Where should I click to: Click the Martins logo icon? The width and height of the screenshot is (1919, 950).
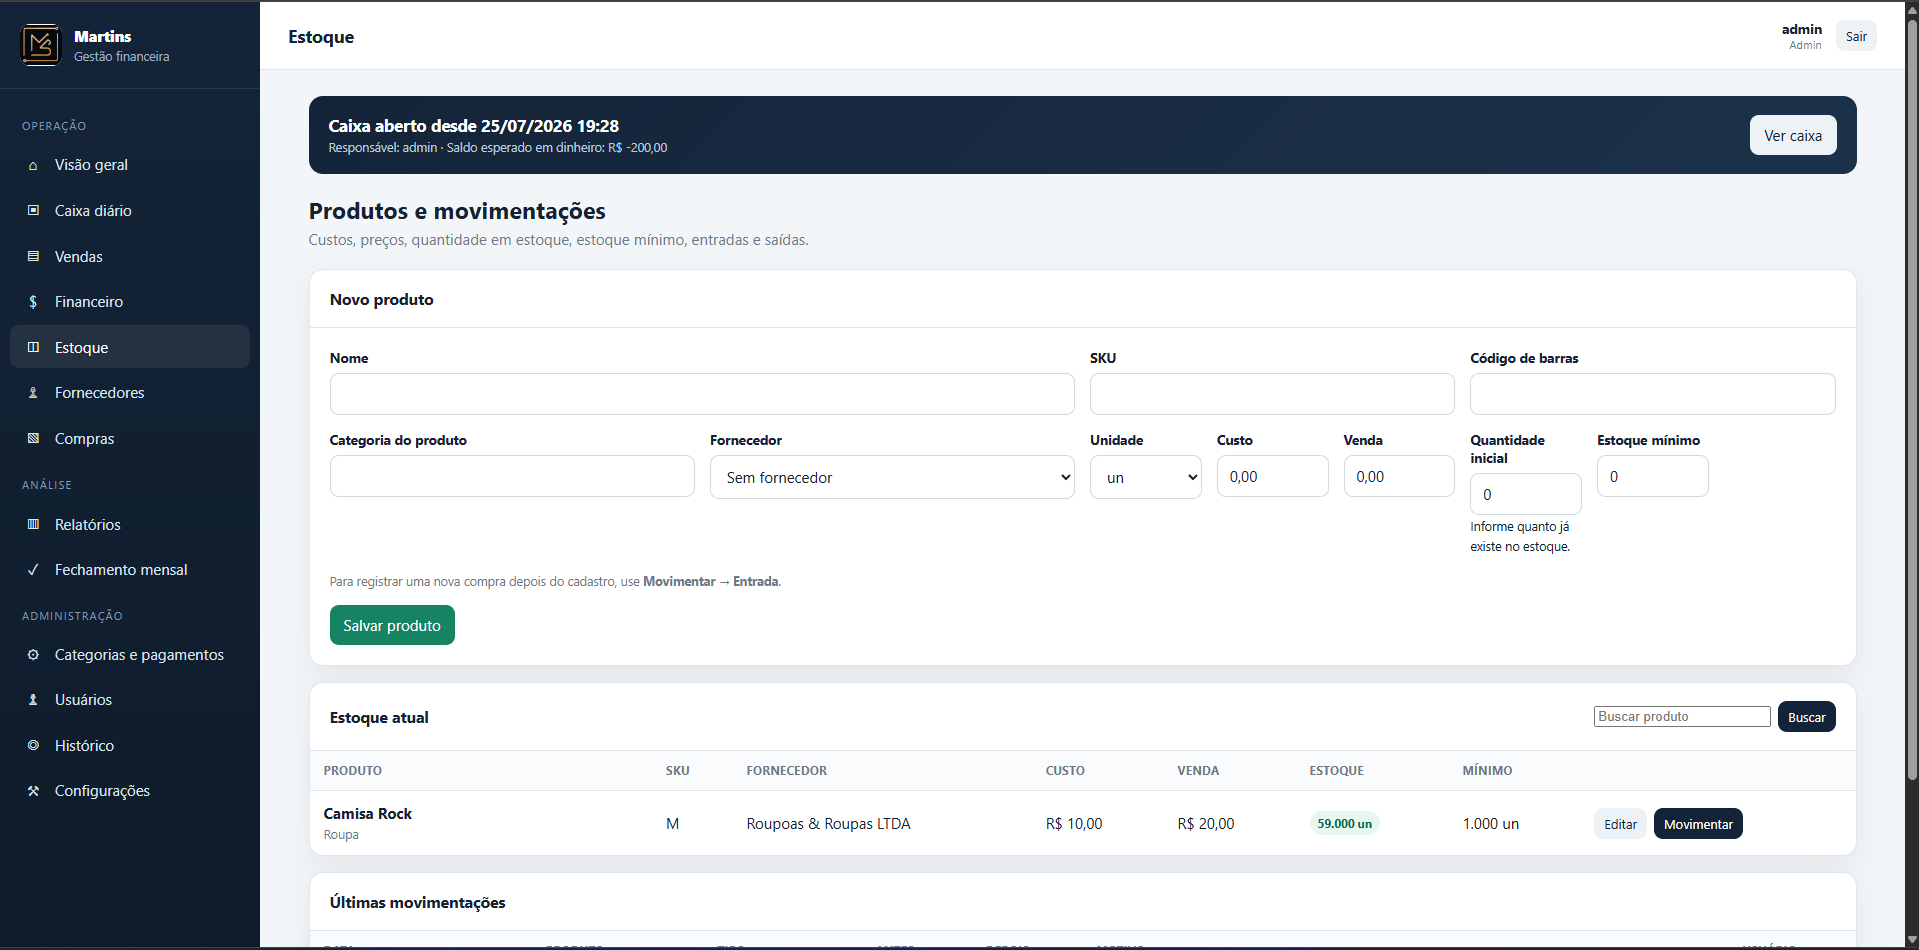pos(41,45)
